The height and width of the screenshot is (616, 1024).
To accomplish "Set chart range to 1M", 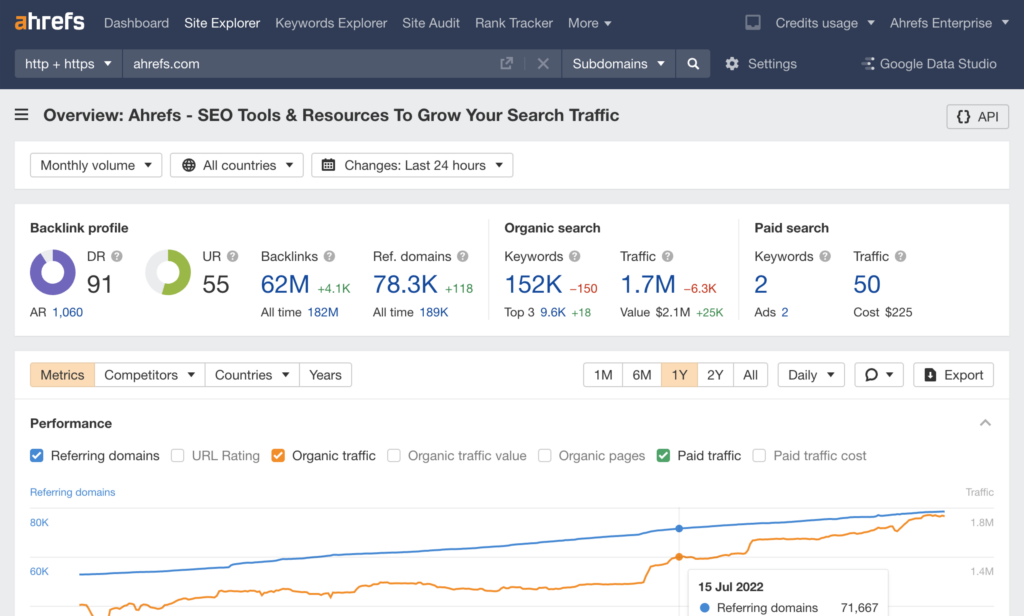I will click(x=603, y=375).
